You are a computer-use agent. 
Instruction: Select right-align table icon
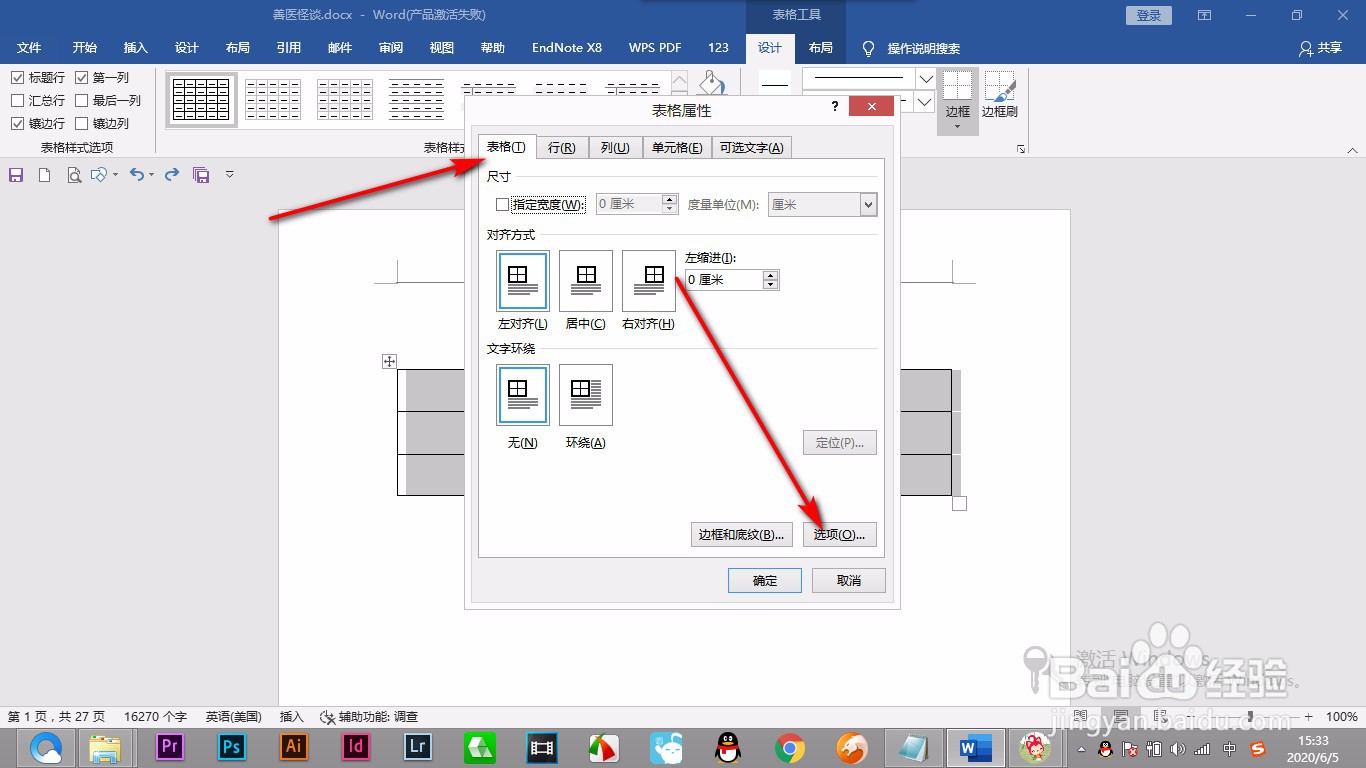tap(649, 281)
